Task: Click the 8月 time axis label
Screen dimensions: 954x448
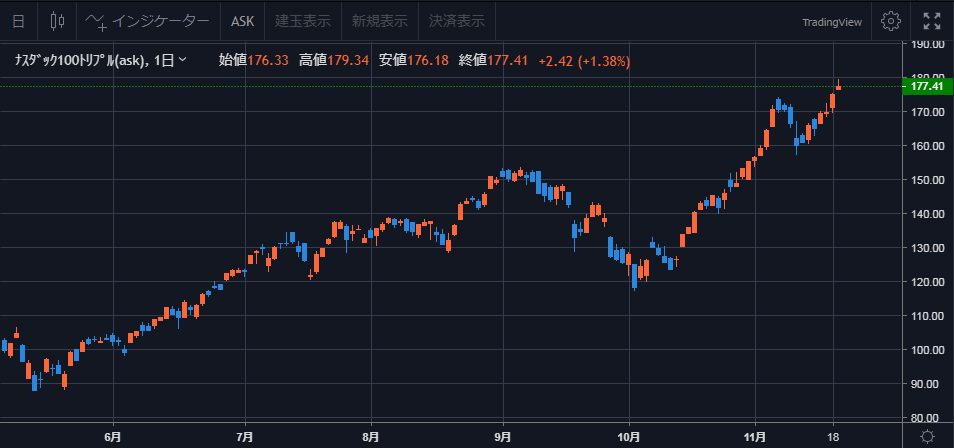Action: (371, 436)
